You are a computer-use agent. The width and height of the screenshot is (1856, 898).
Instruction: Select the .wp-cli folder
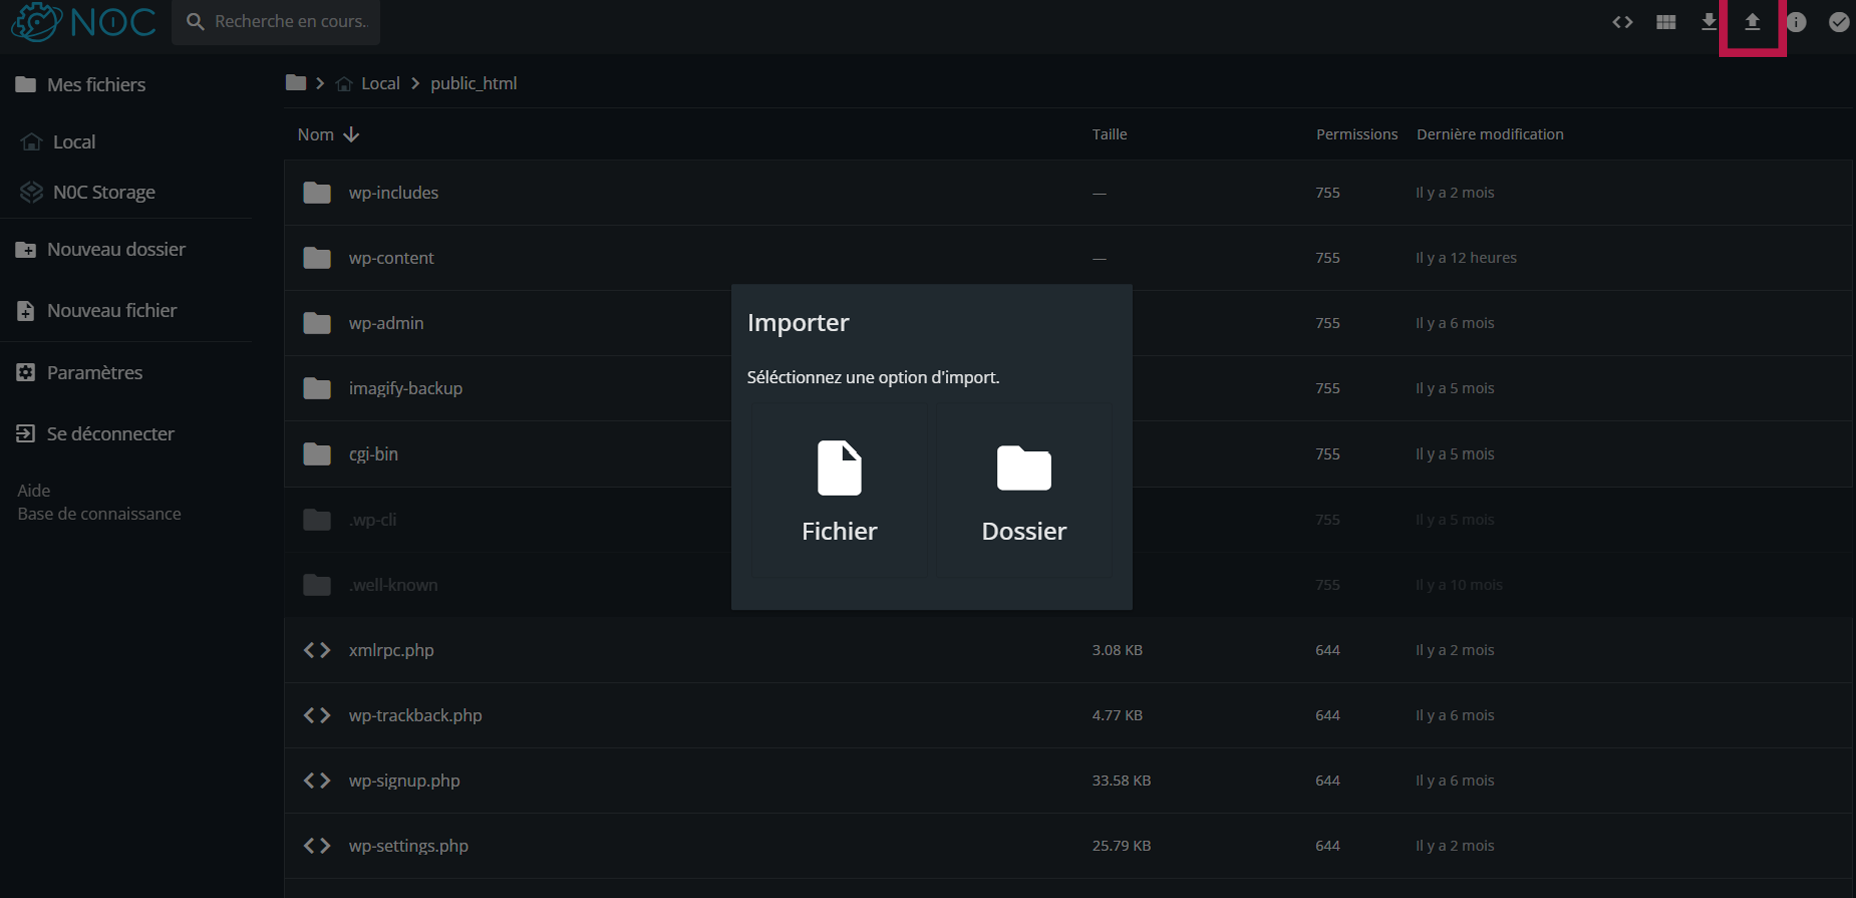1068,519
